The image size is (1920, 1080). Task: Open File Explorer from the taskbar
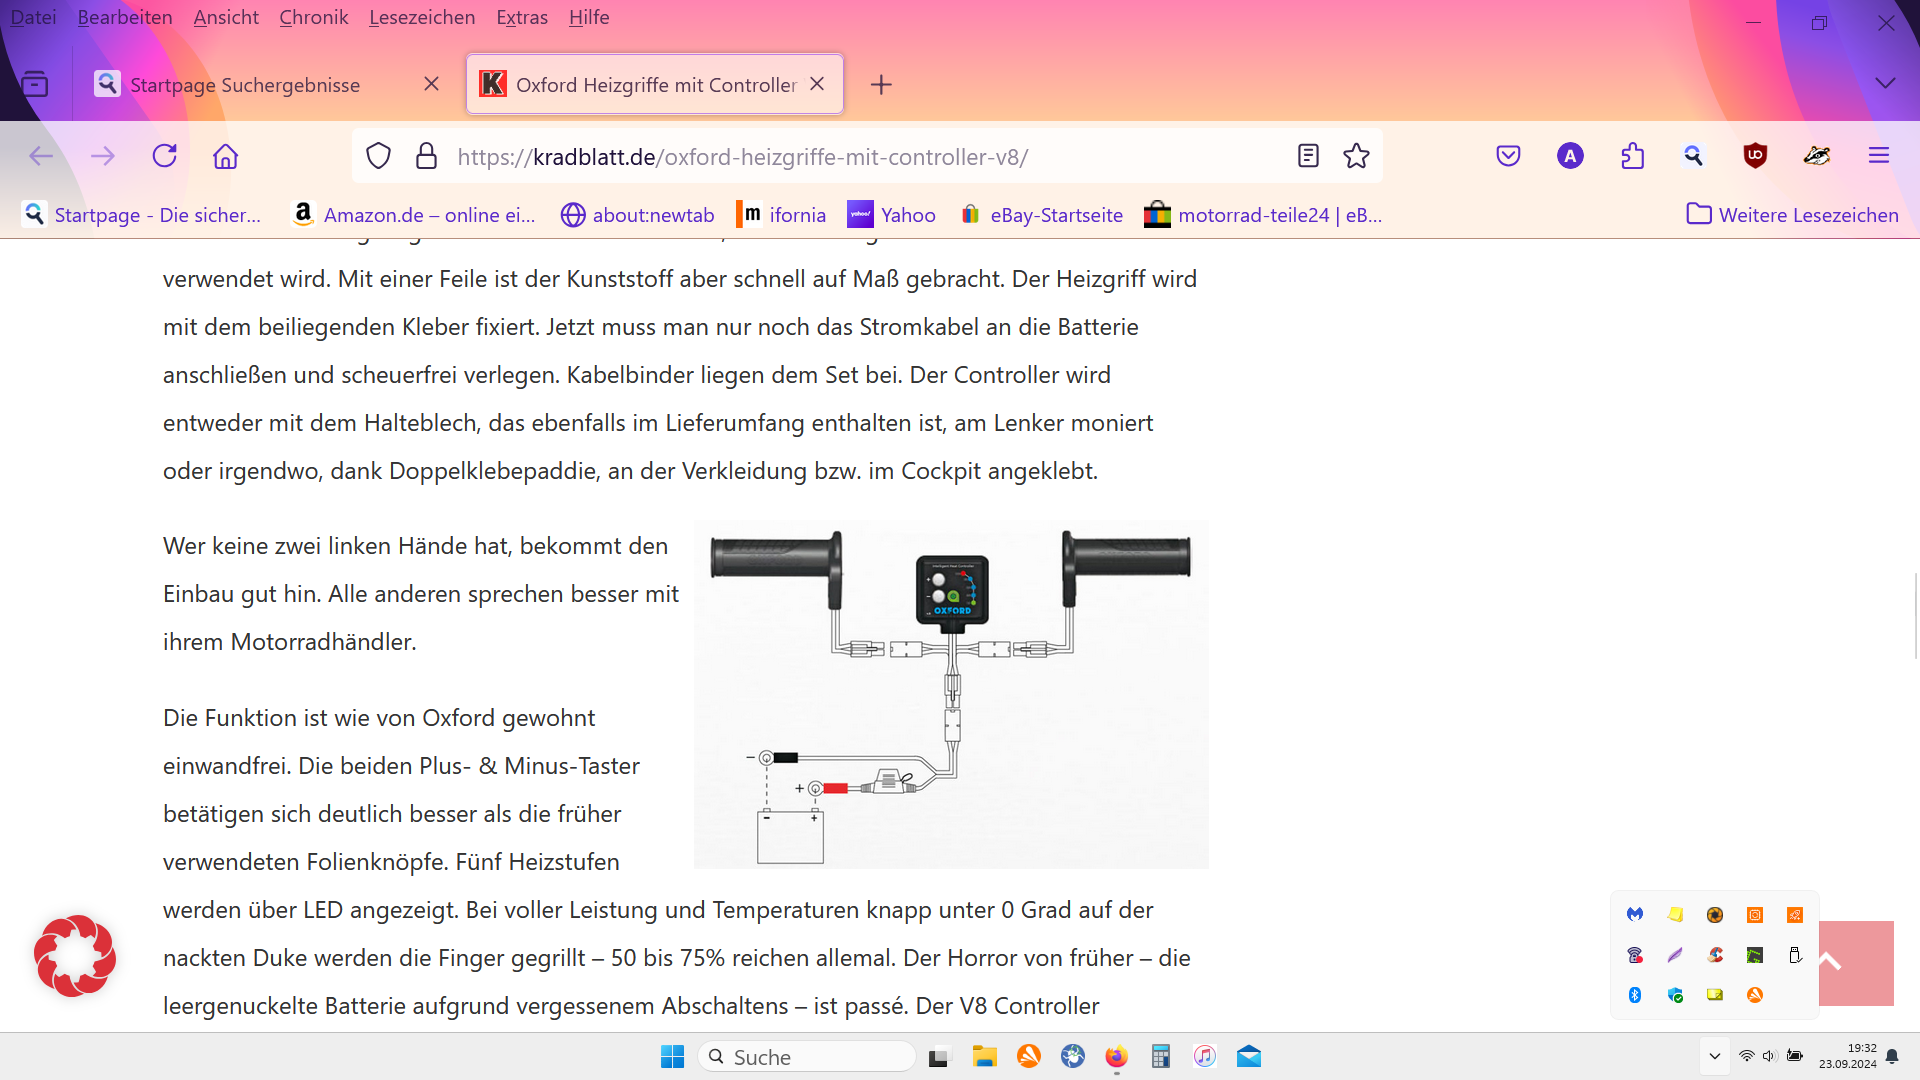(985, 1056)
